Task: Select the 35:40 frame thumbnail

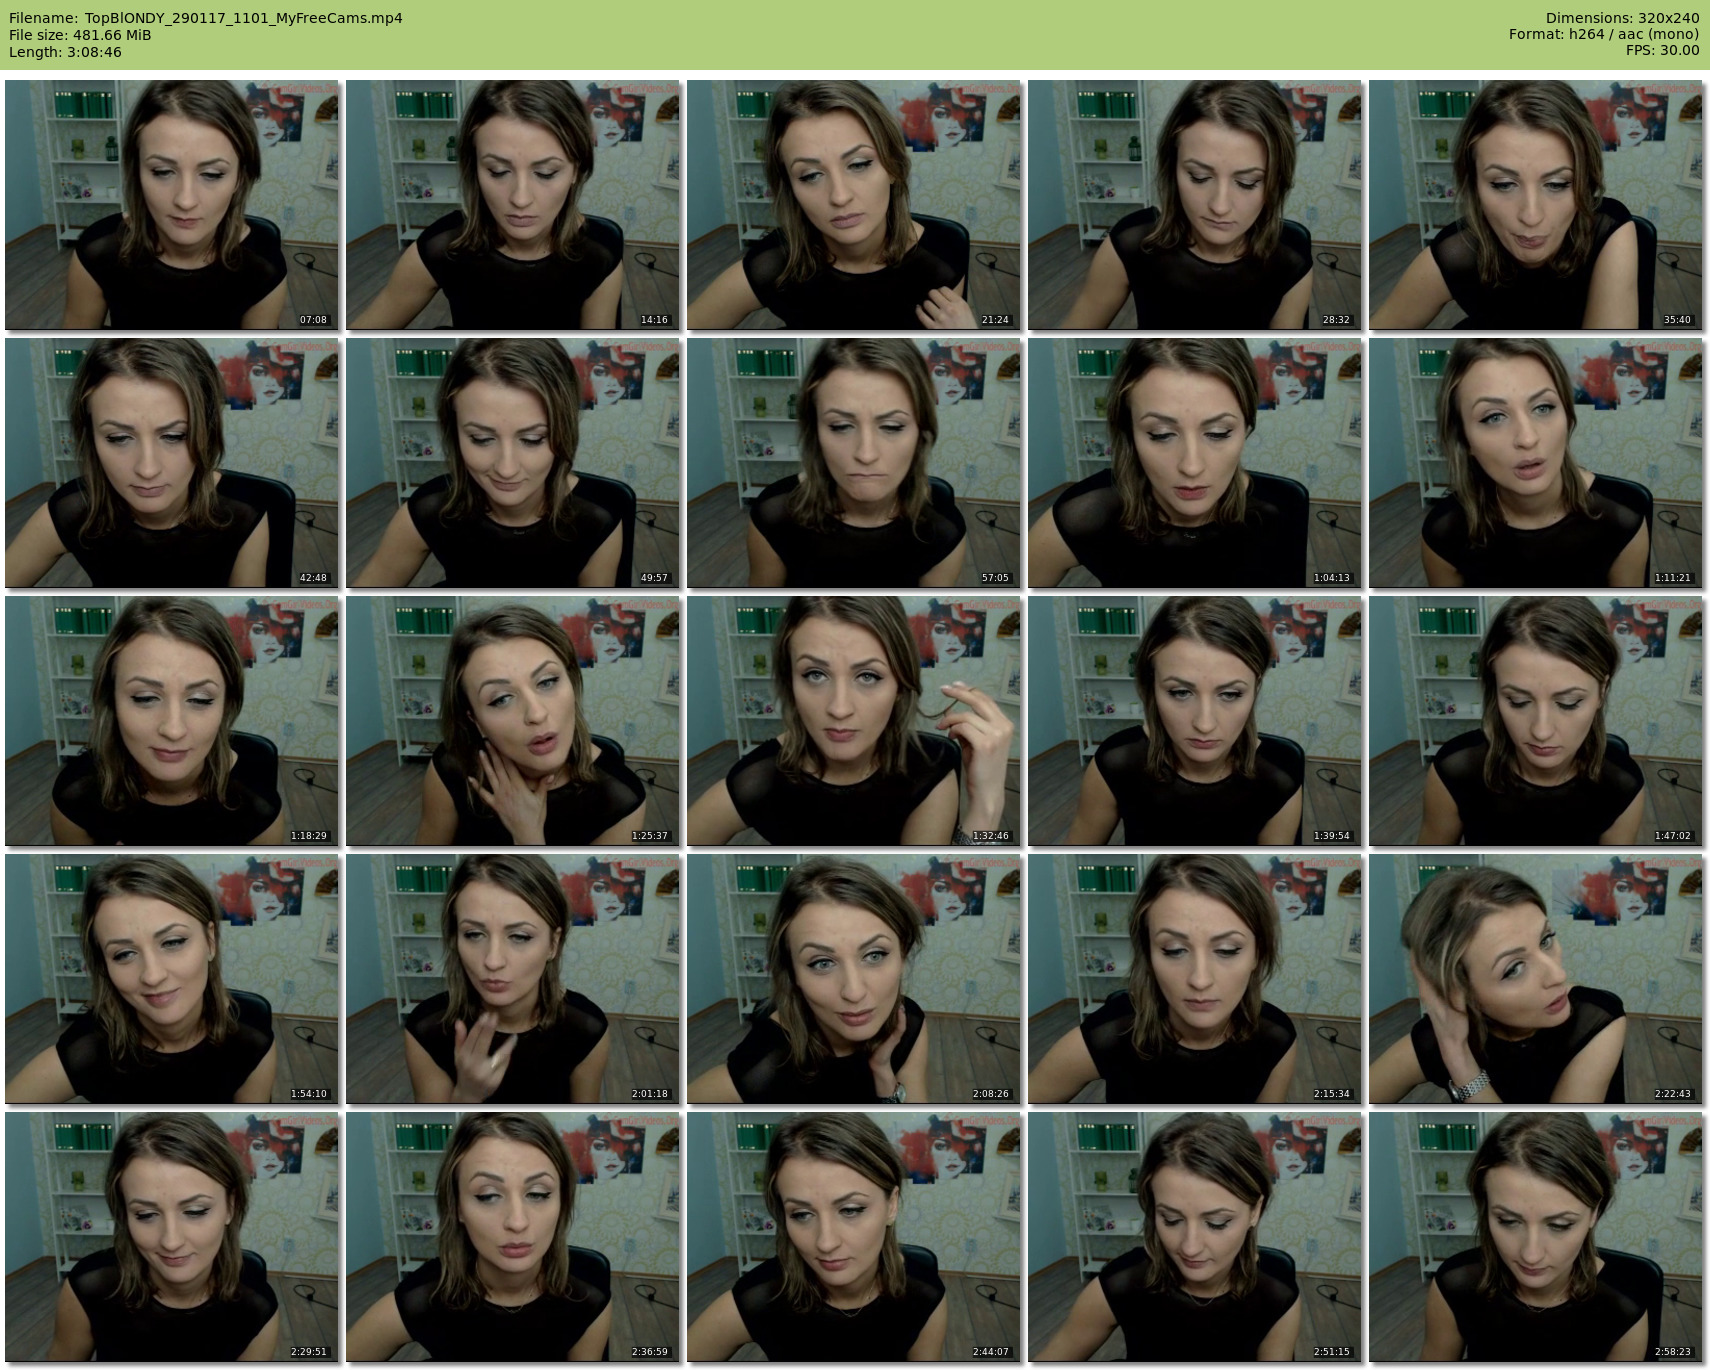Action: pos(1536,205)
